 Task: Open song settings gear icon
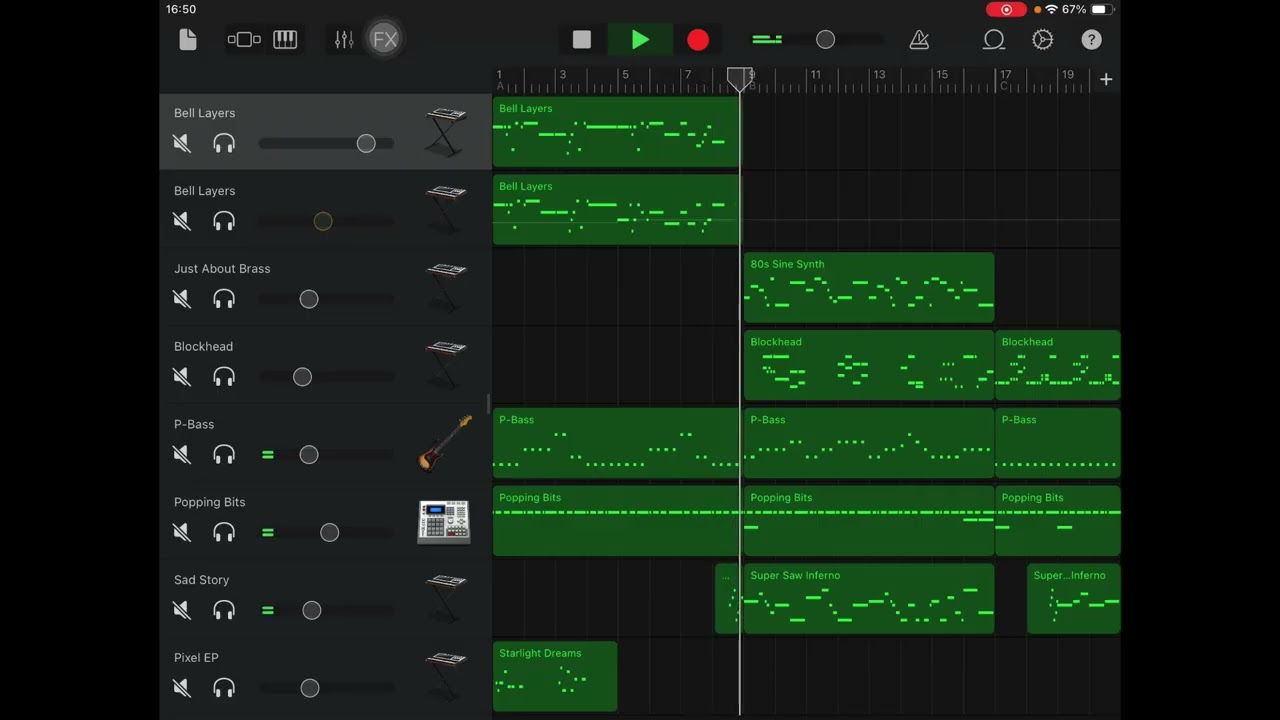coord(1042,40)
